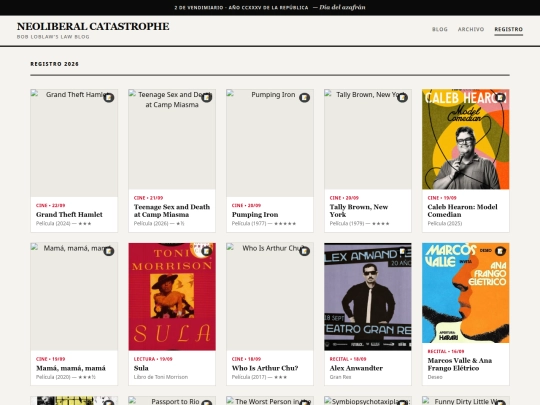Click badge icon on Teenage Sex and Death card
This screenshot has height=405, width=540.
coord(207,98)
